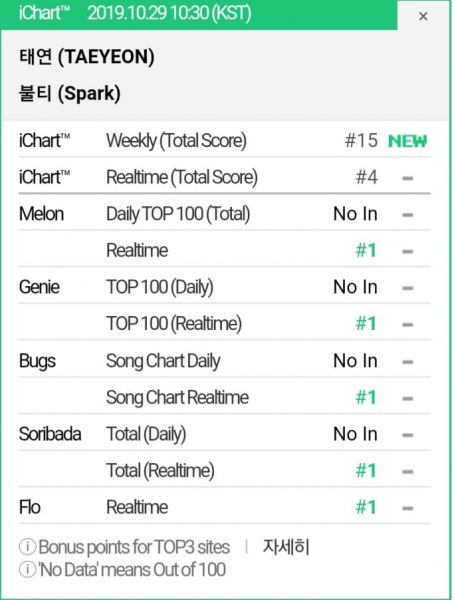The height and width of the screenshot is (600, 454).
Task: Click the 태연 (TAEYEON) artist name
Action: pyautogui.click(x=87, y=57)
